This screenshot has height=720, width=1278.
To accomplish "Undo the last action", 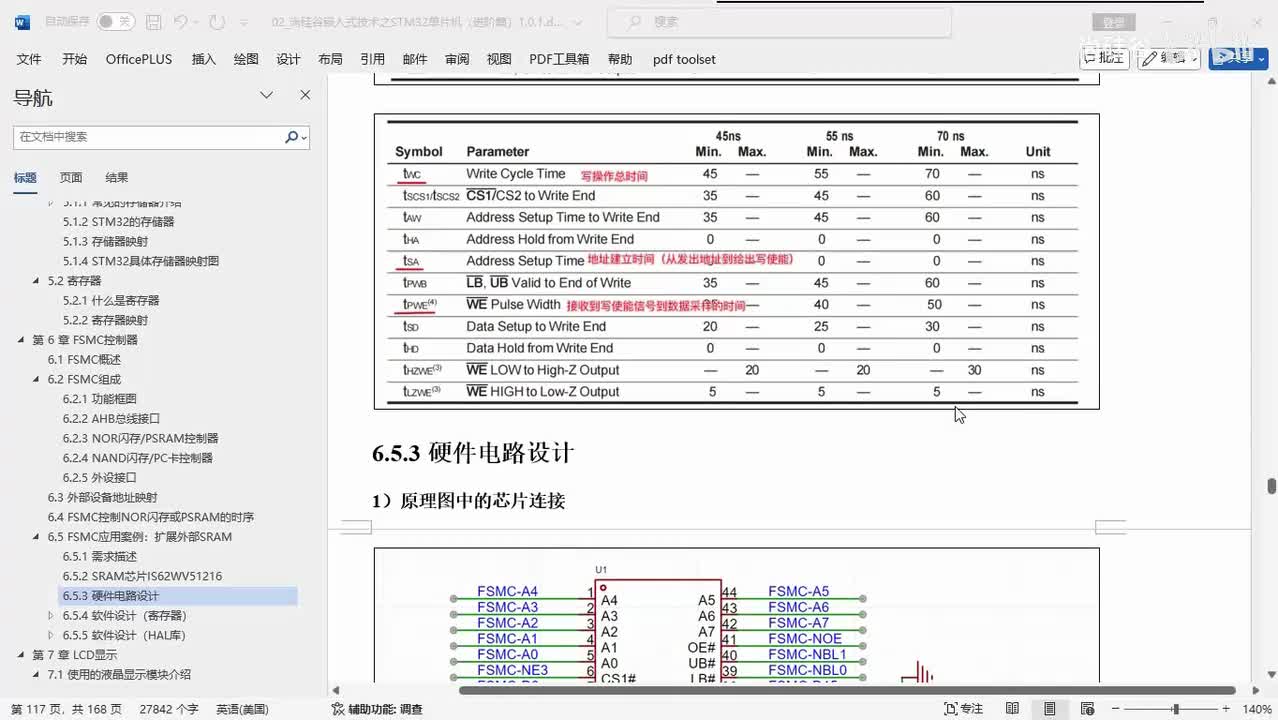I will [180, 21].
